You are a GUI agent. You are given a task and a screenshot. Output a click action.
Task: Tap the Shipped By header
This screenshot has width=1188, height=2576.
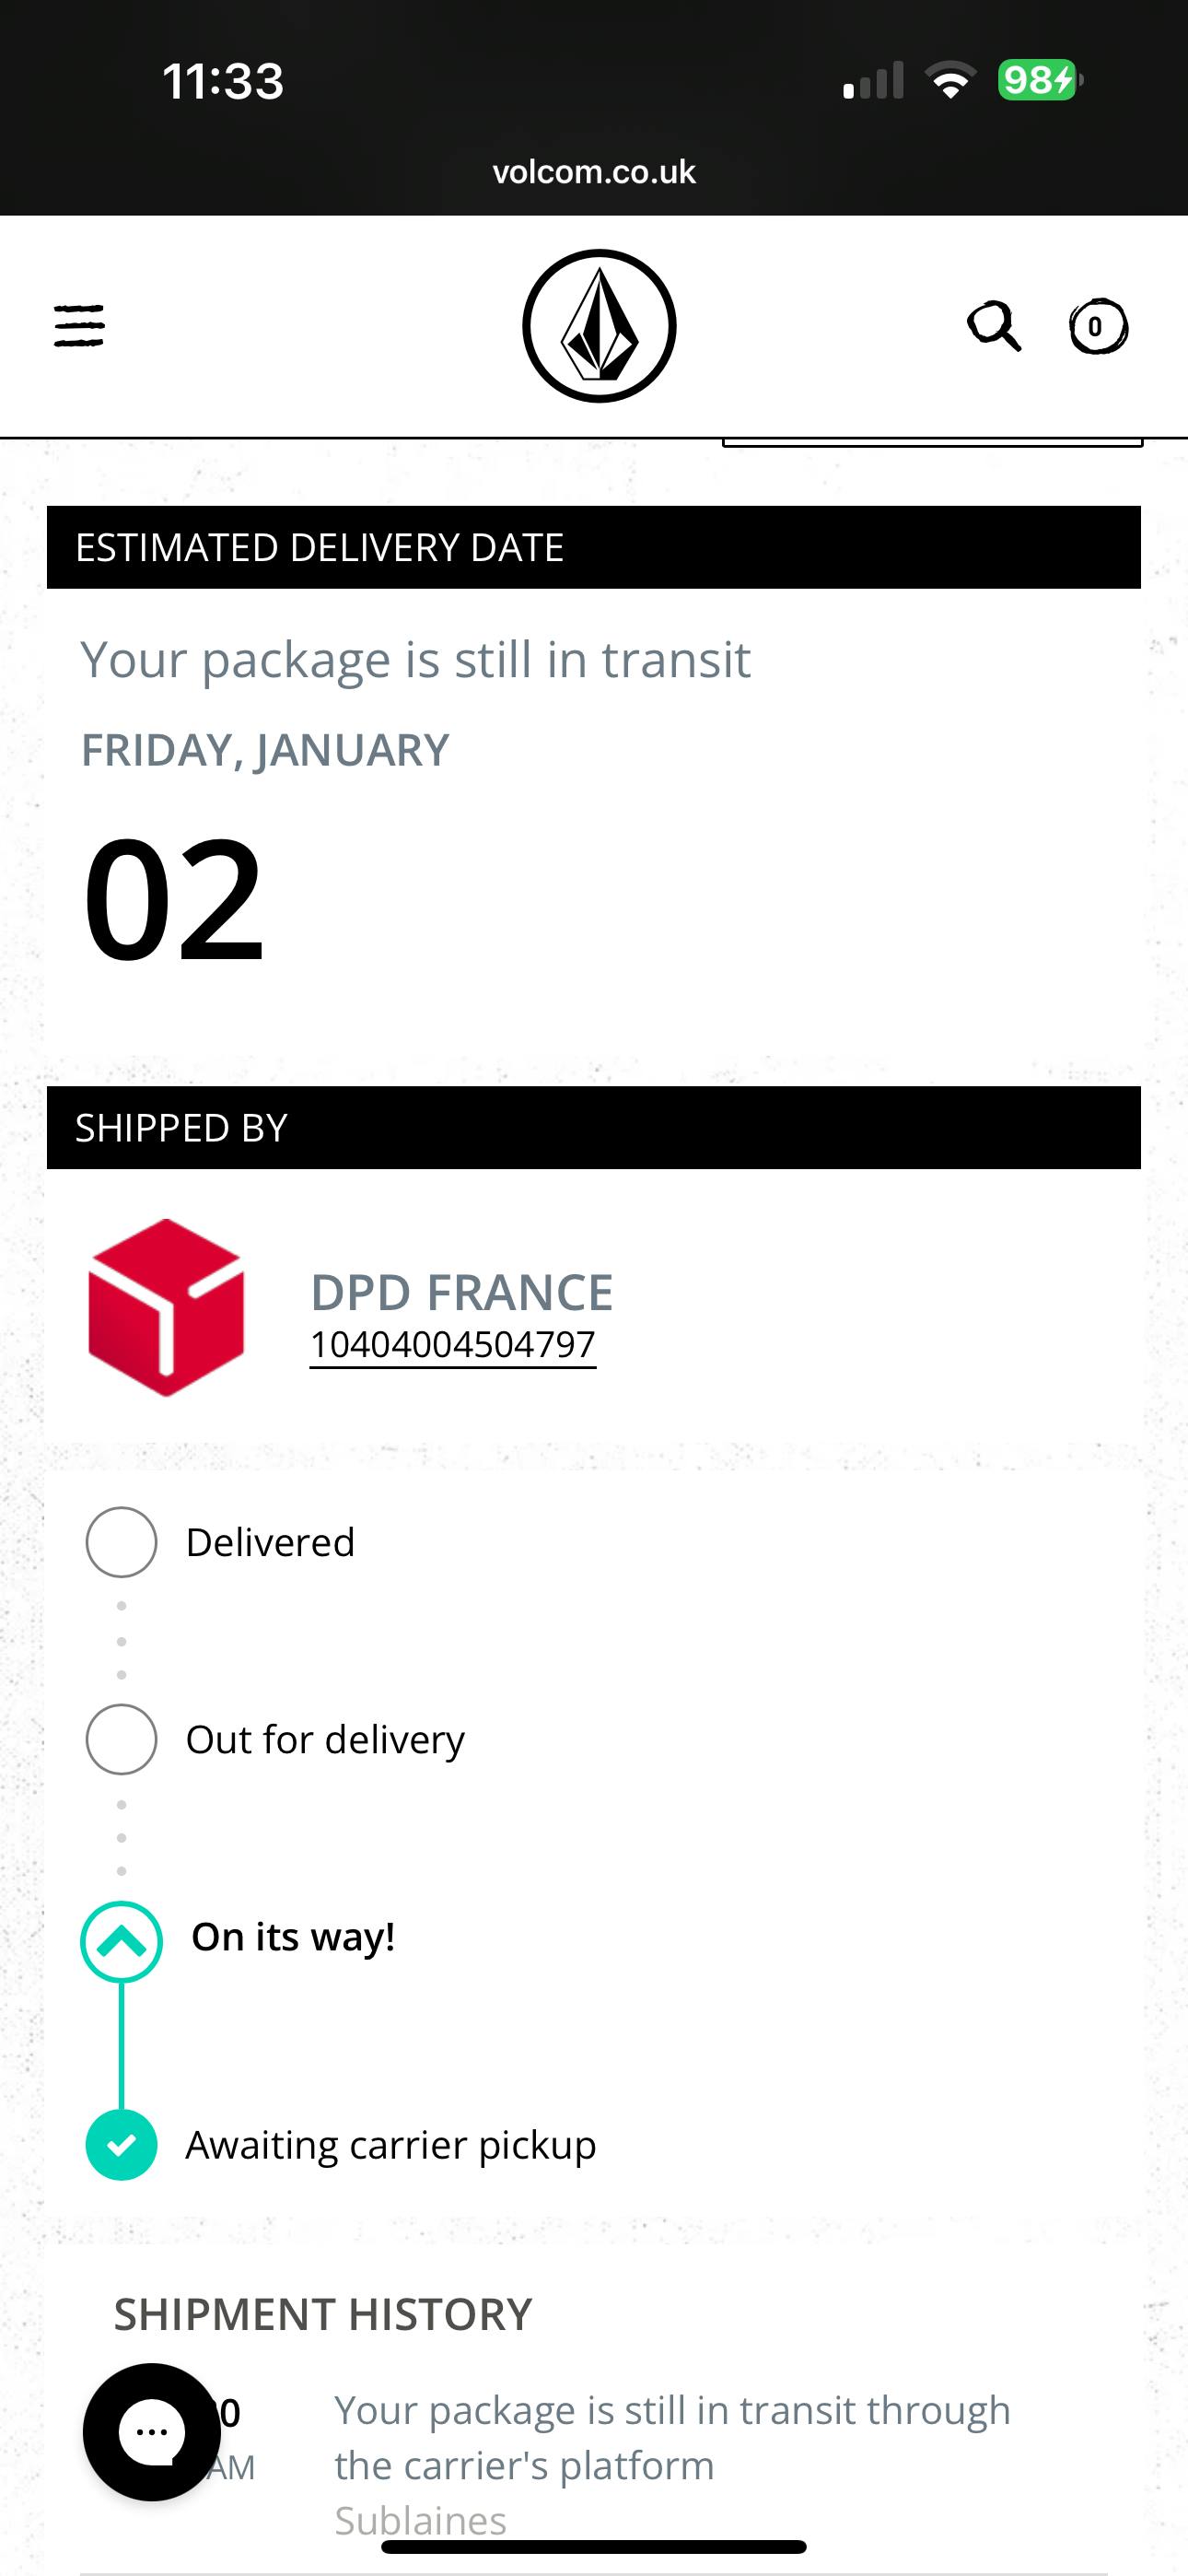[x=594, y=1127]
